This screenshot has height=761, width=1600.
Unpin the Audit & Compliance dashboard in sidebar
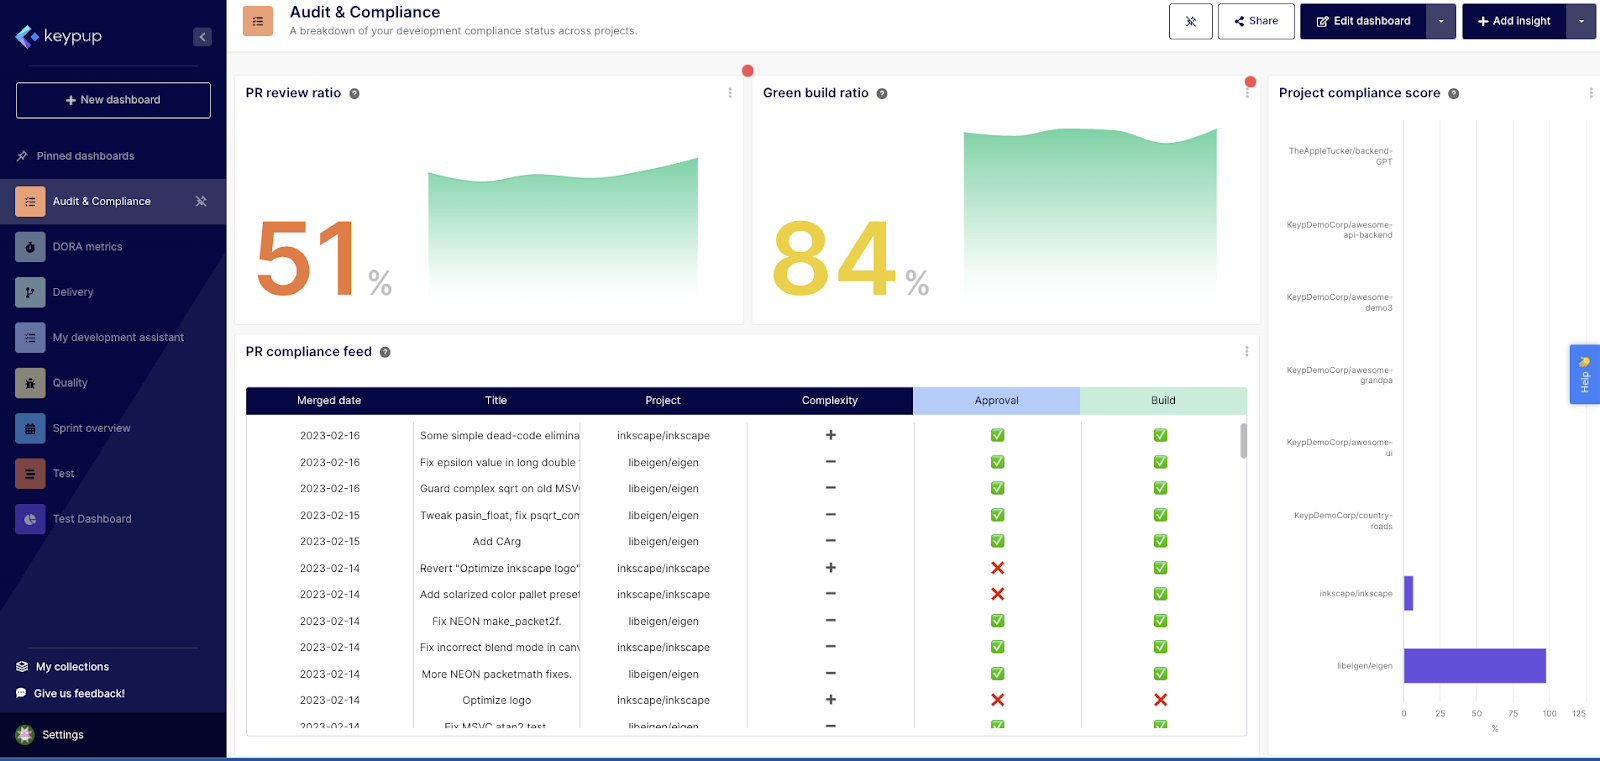coord(201,201)
